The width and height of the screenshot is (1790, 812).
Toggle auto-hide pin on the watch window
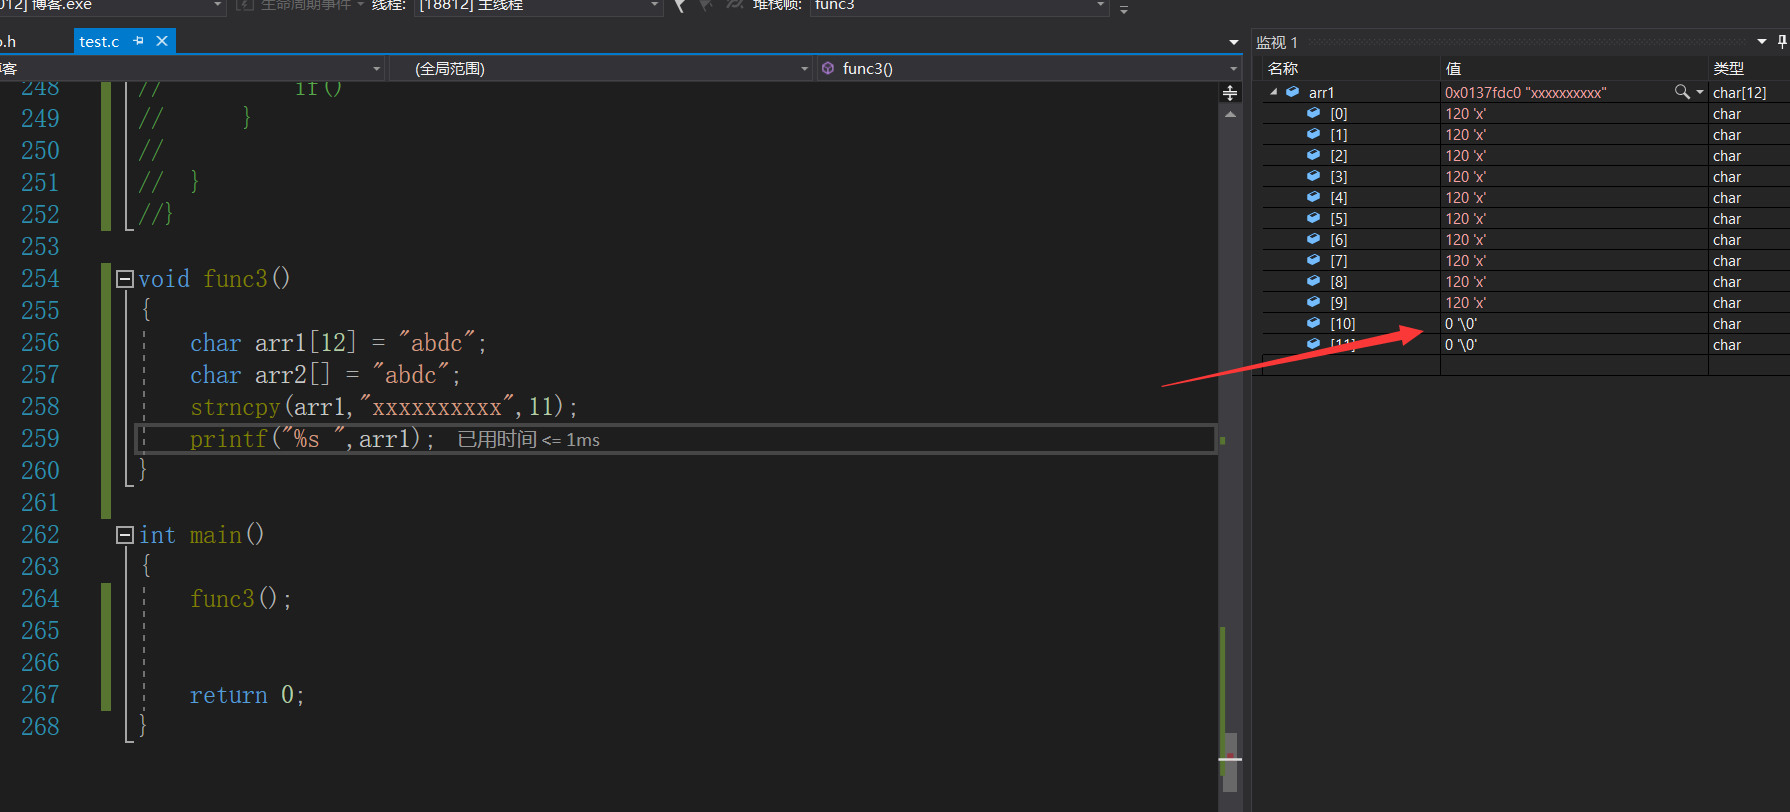pyautogui.click(x=1782, y=42)
